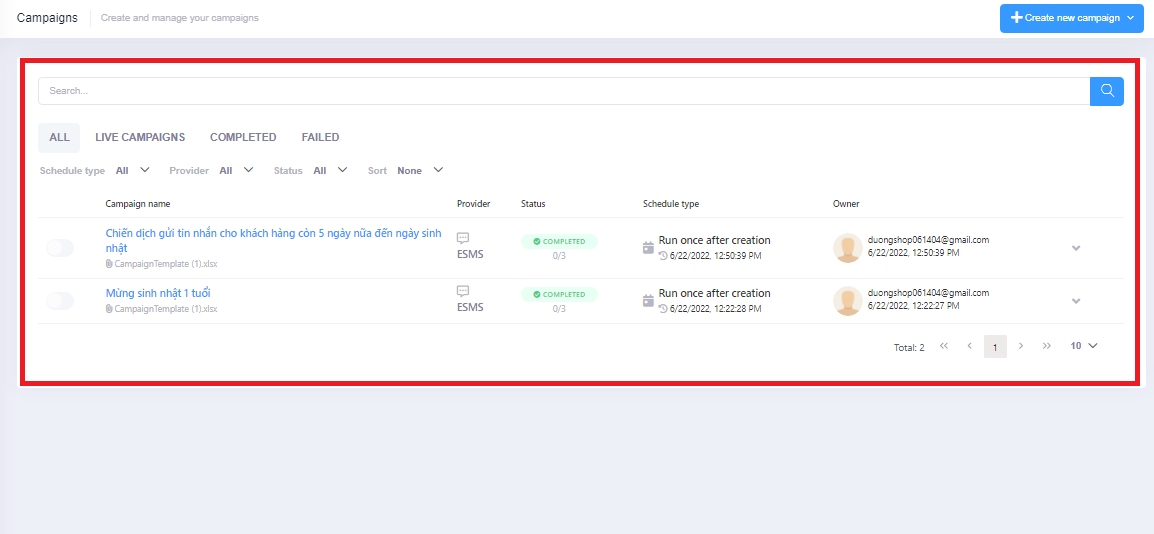Click calendar icon in first campaign's schedule
The width and height of the screenshot is (1154, 534).
click(648, 248)
